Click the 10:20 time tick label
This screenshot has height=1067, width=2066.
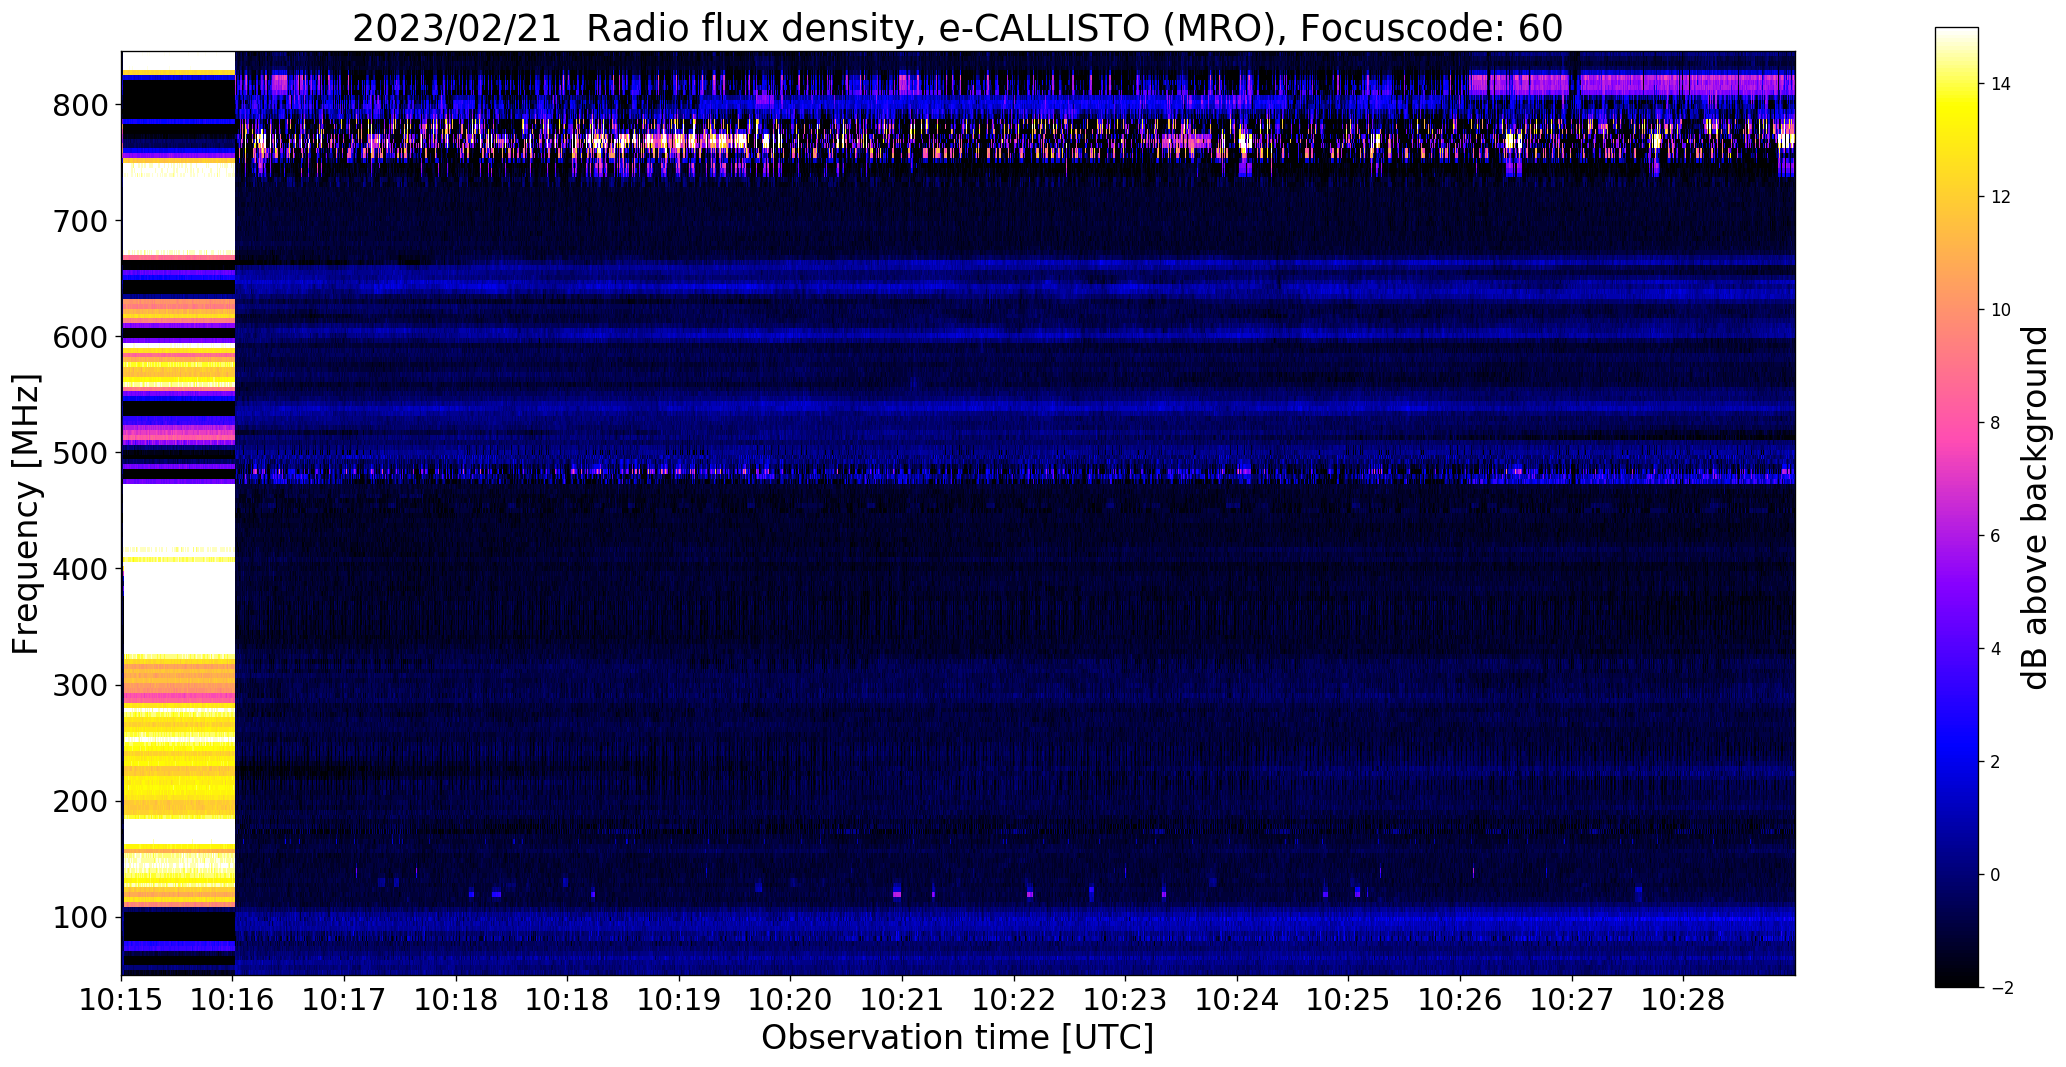click(x=791, y=1000)
